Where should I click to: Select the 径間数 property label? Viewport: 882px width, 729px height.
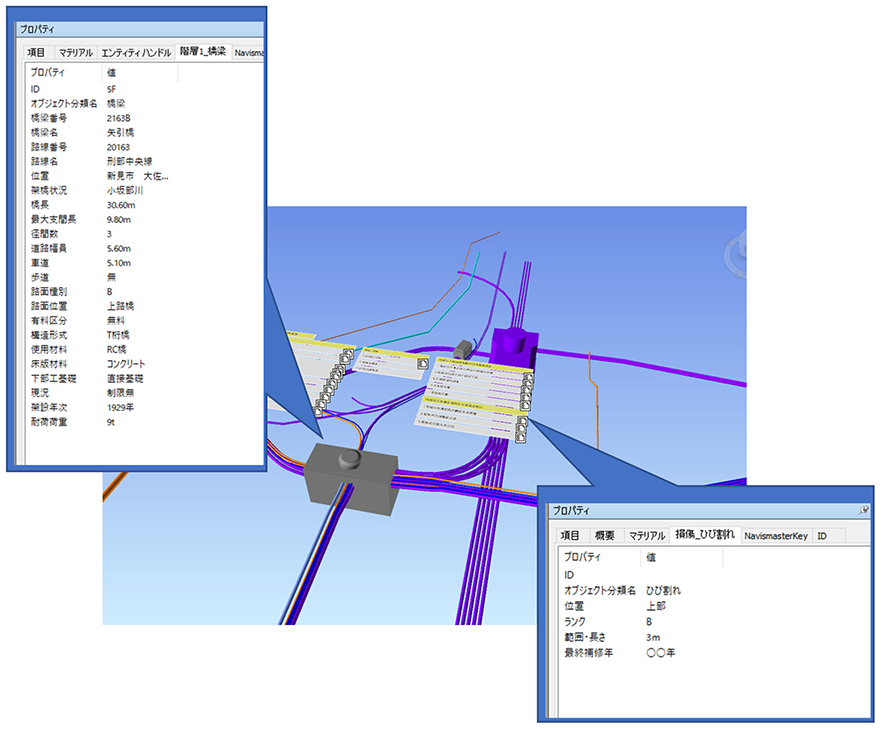point(44,233)
